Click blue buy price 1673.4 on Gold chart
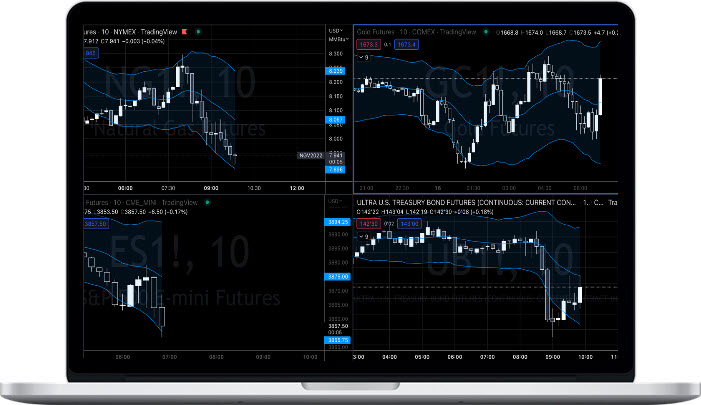The width and height of the screenshot is (701, 405). (x=406, y=46)
